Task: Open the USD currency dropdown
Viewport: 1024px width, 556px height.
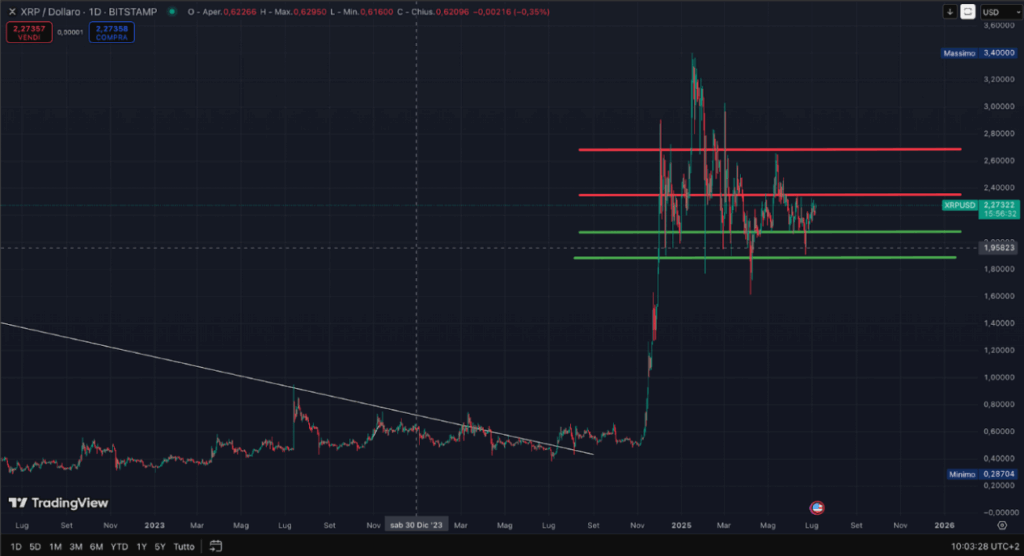Action: tap(995, 12)
